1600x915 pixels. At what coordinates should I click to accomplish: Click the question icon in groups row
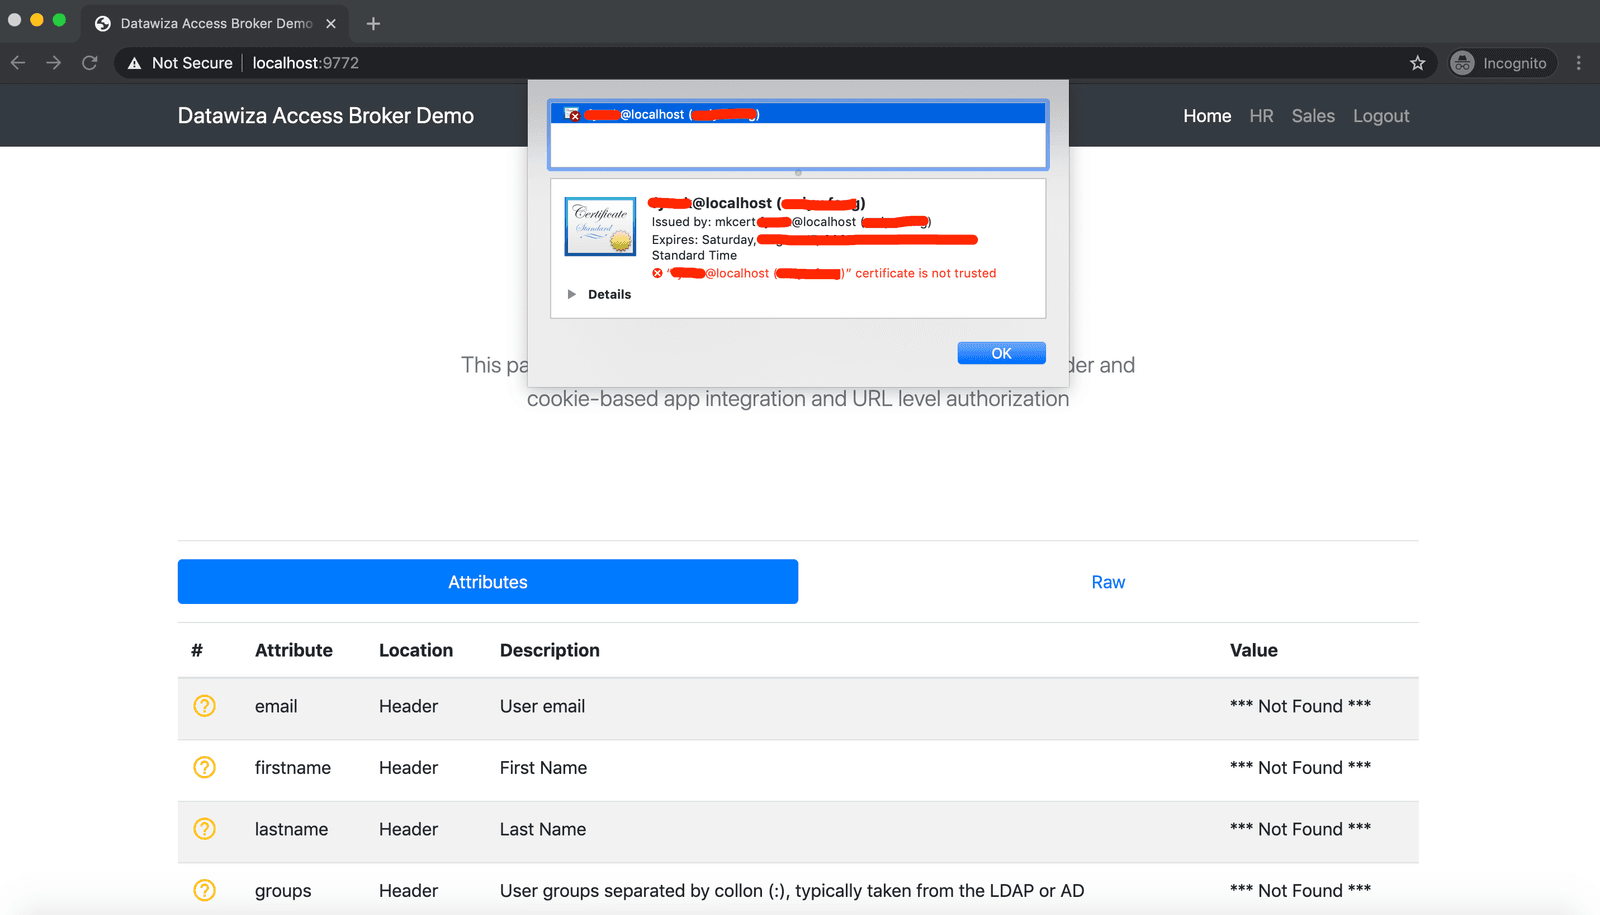tap(204, 890)
